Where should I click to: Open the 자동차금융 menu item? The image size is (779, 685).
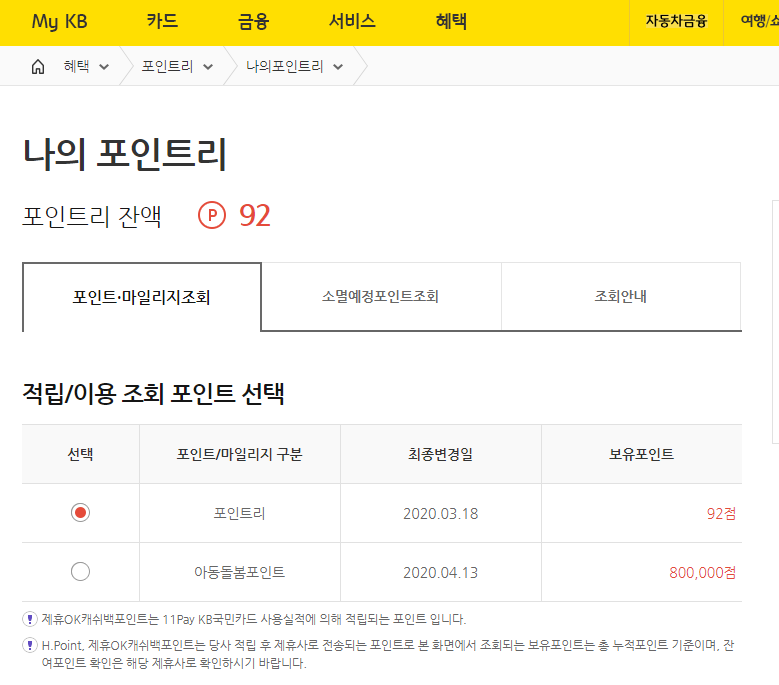point(676,21)
